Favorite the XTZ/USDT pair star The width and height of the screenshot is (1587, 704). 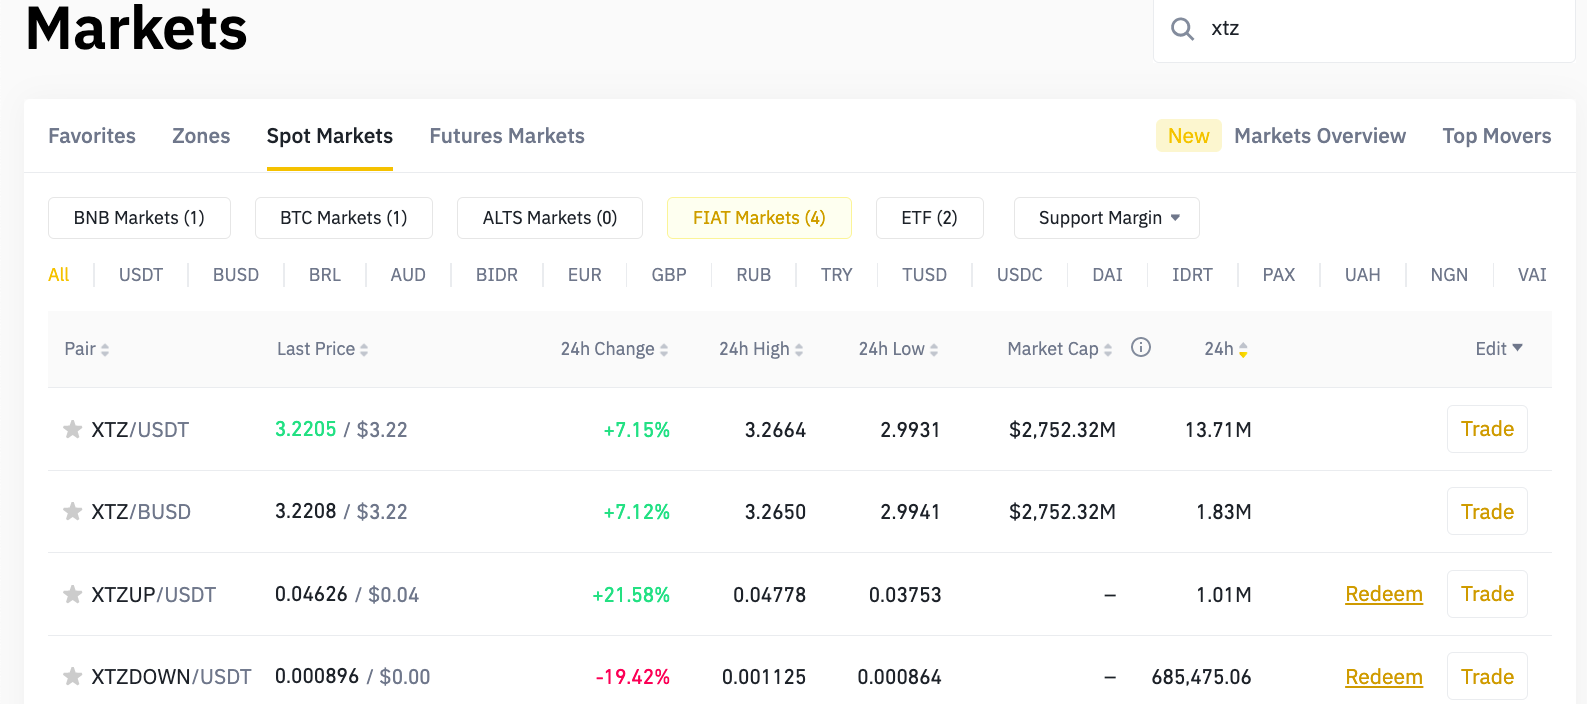[x=72, y=430]
